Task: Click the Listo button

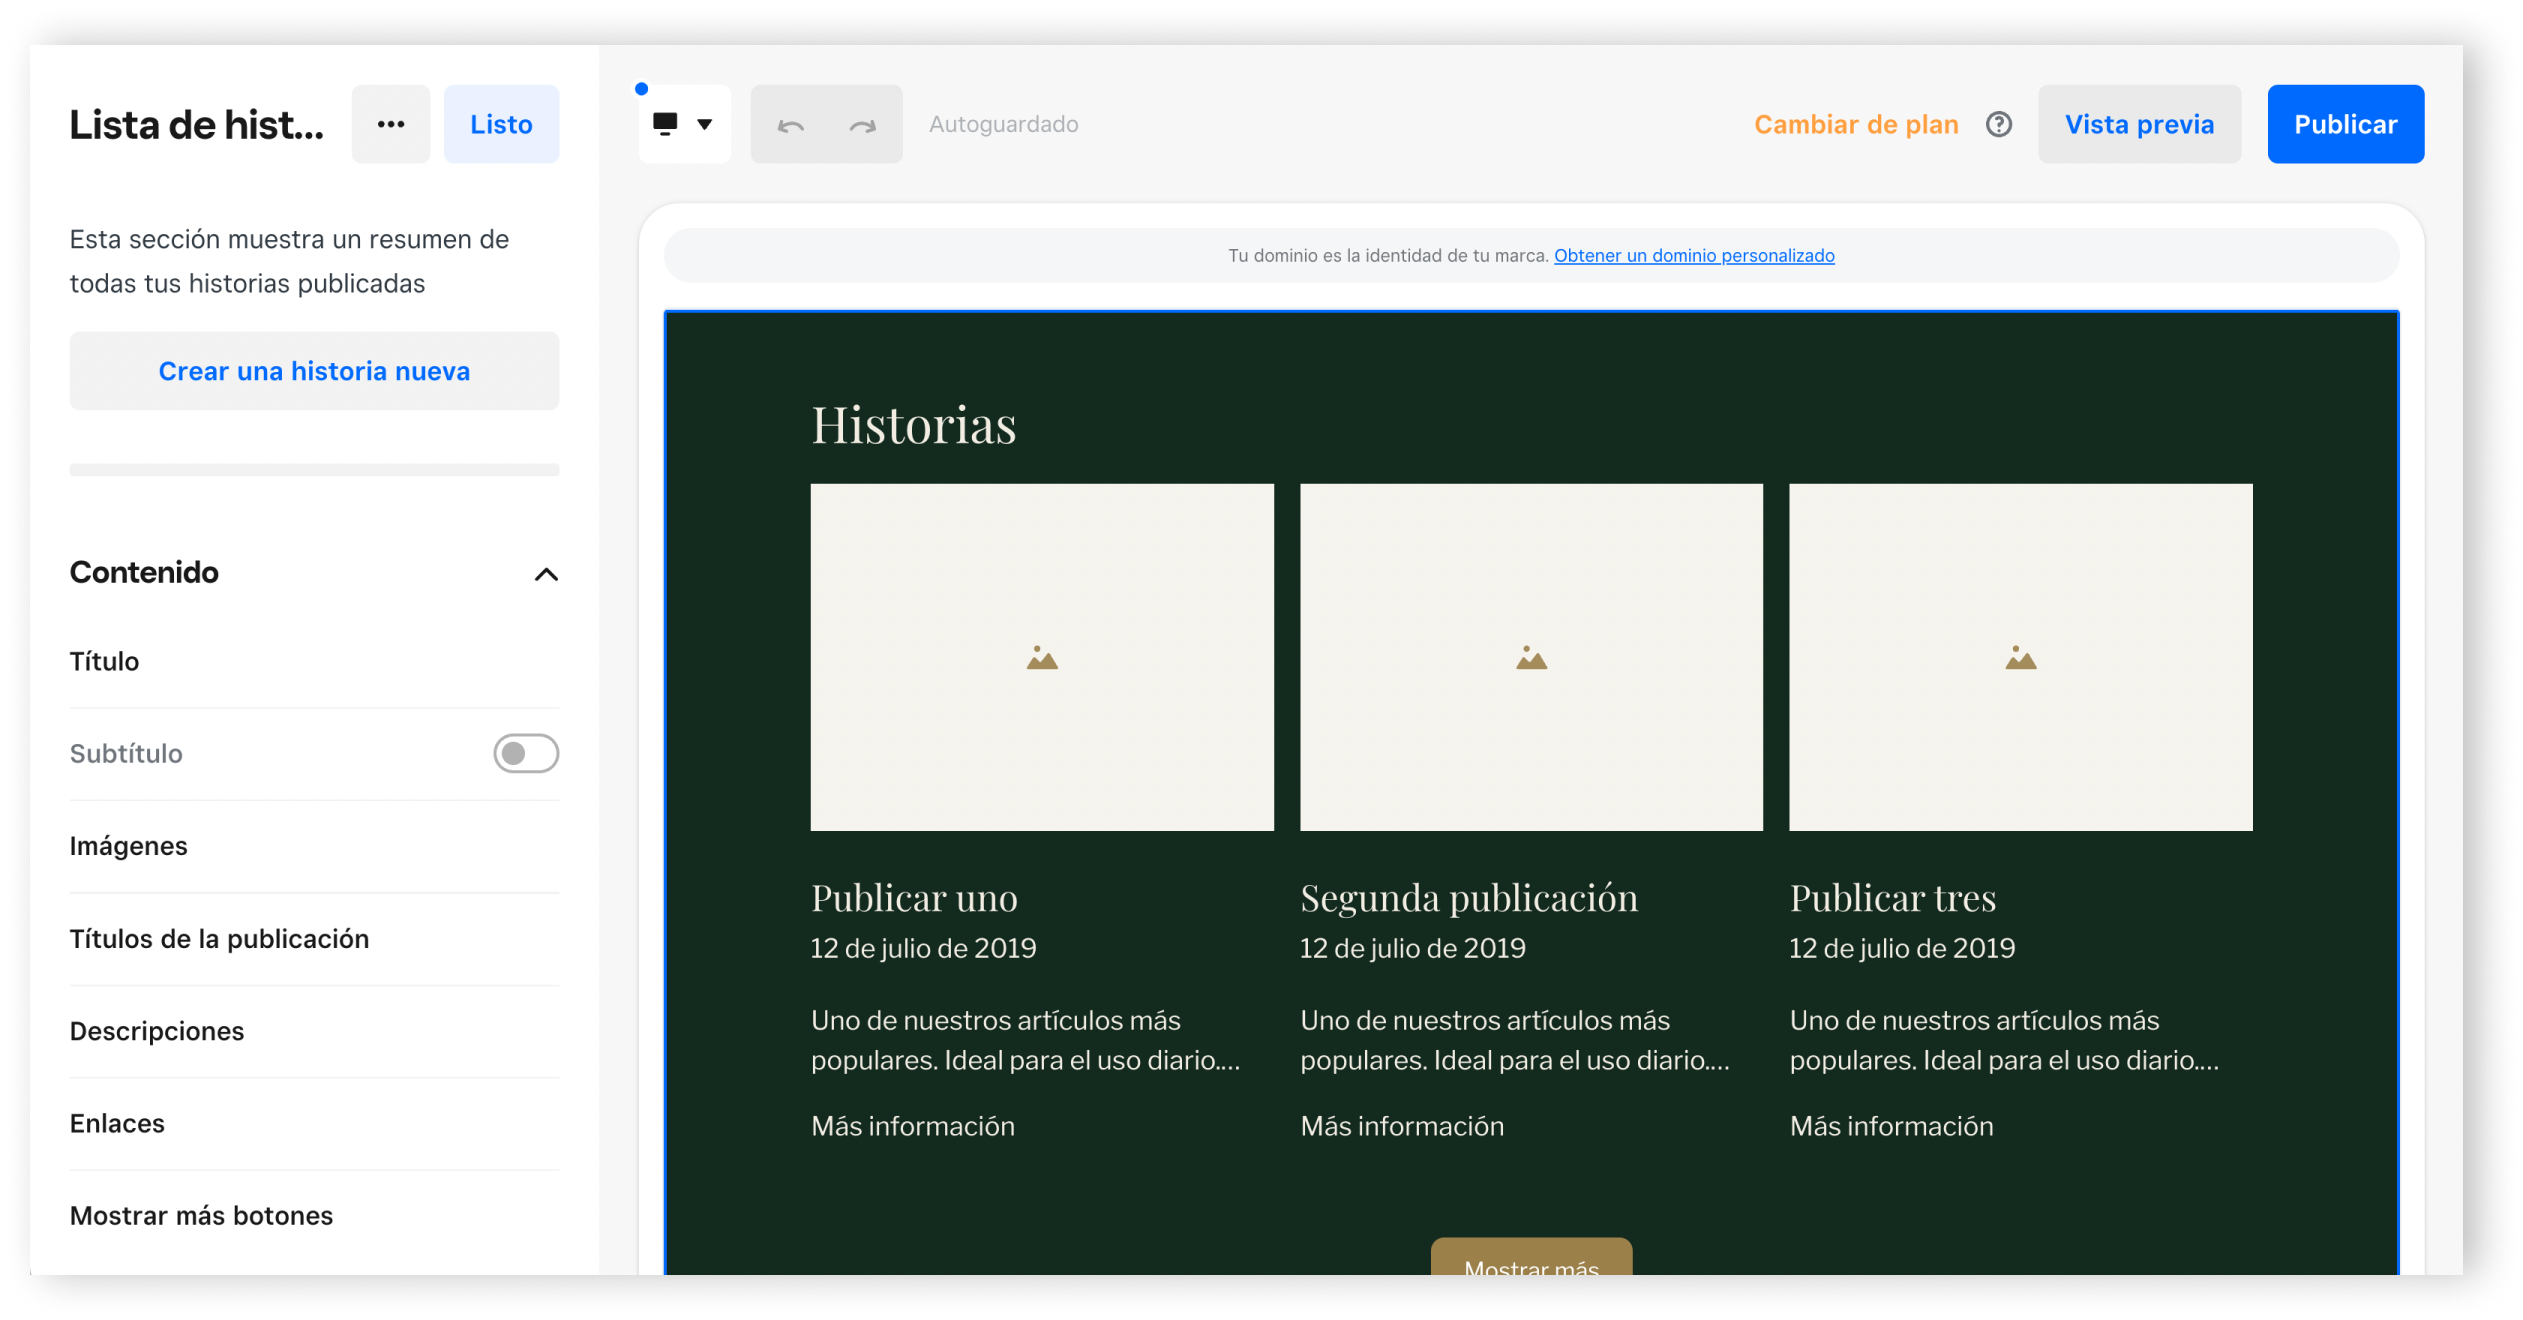Action: point(501,124)
